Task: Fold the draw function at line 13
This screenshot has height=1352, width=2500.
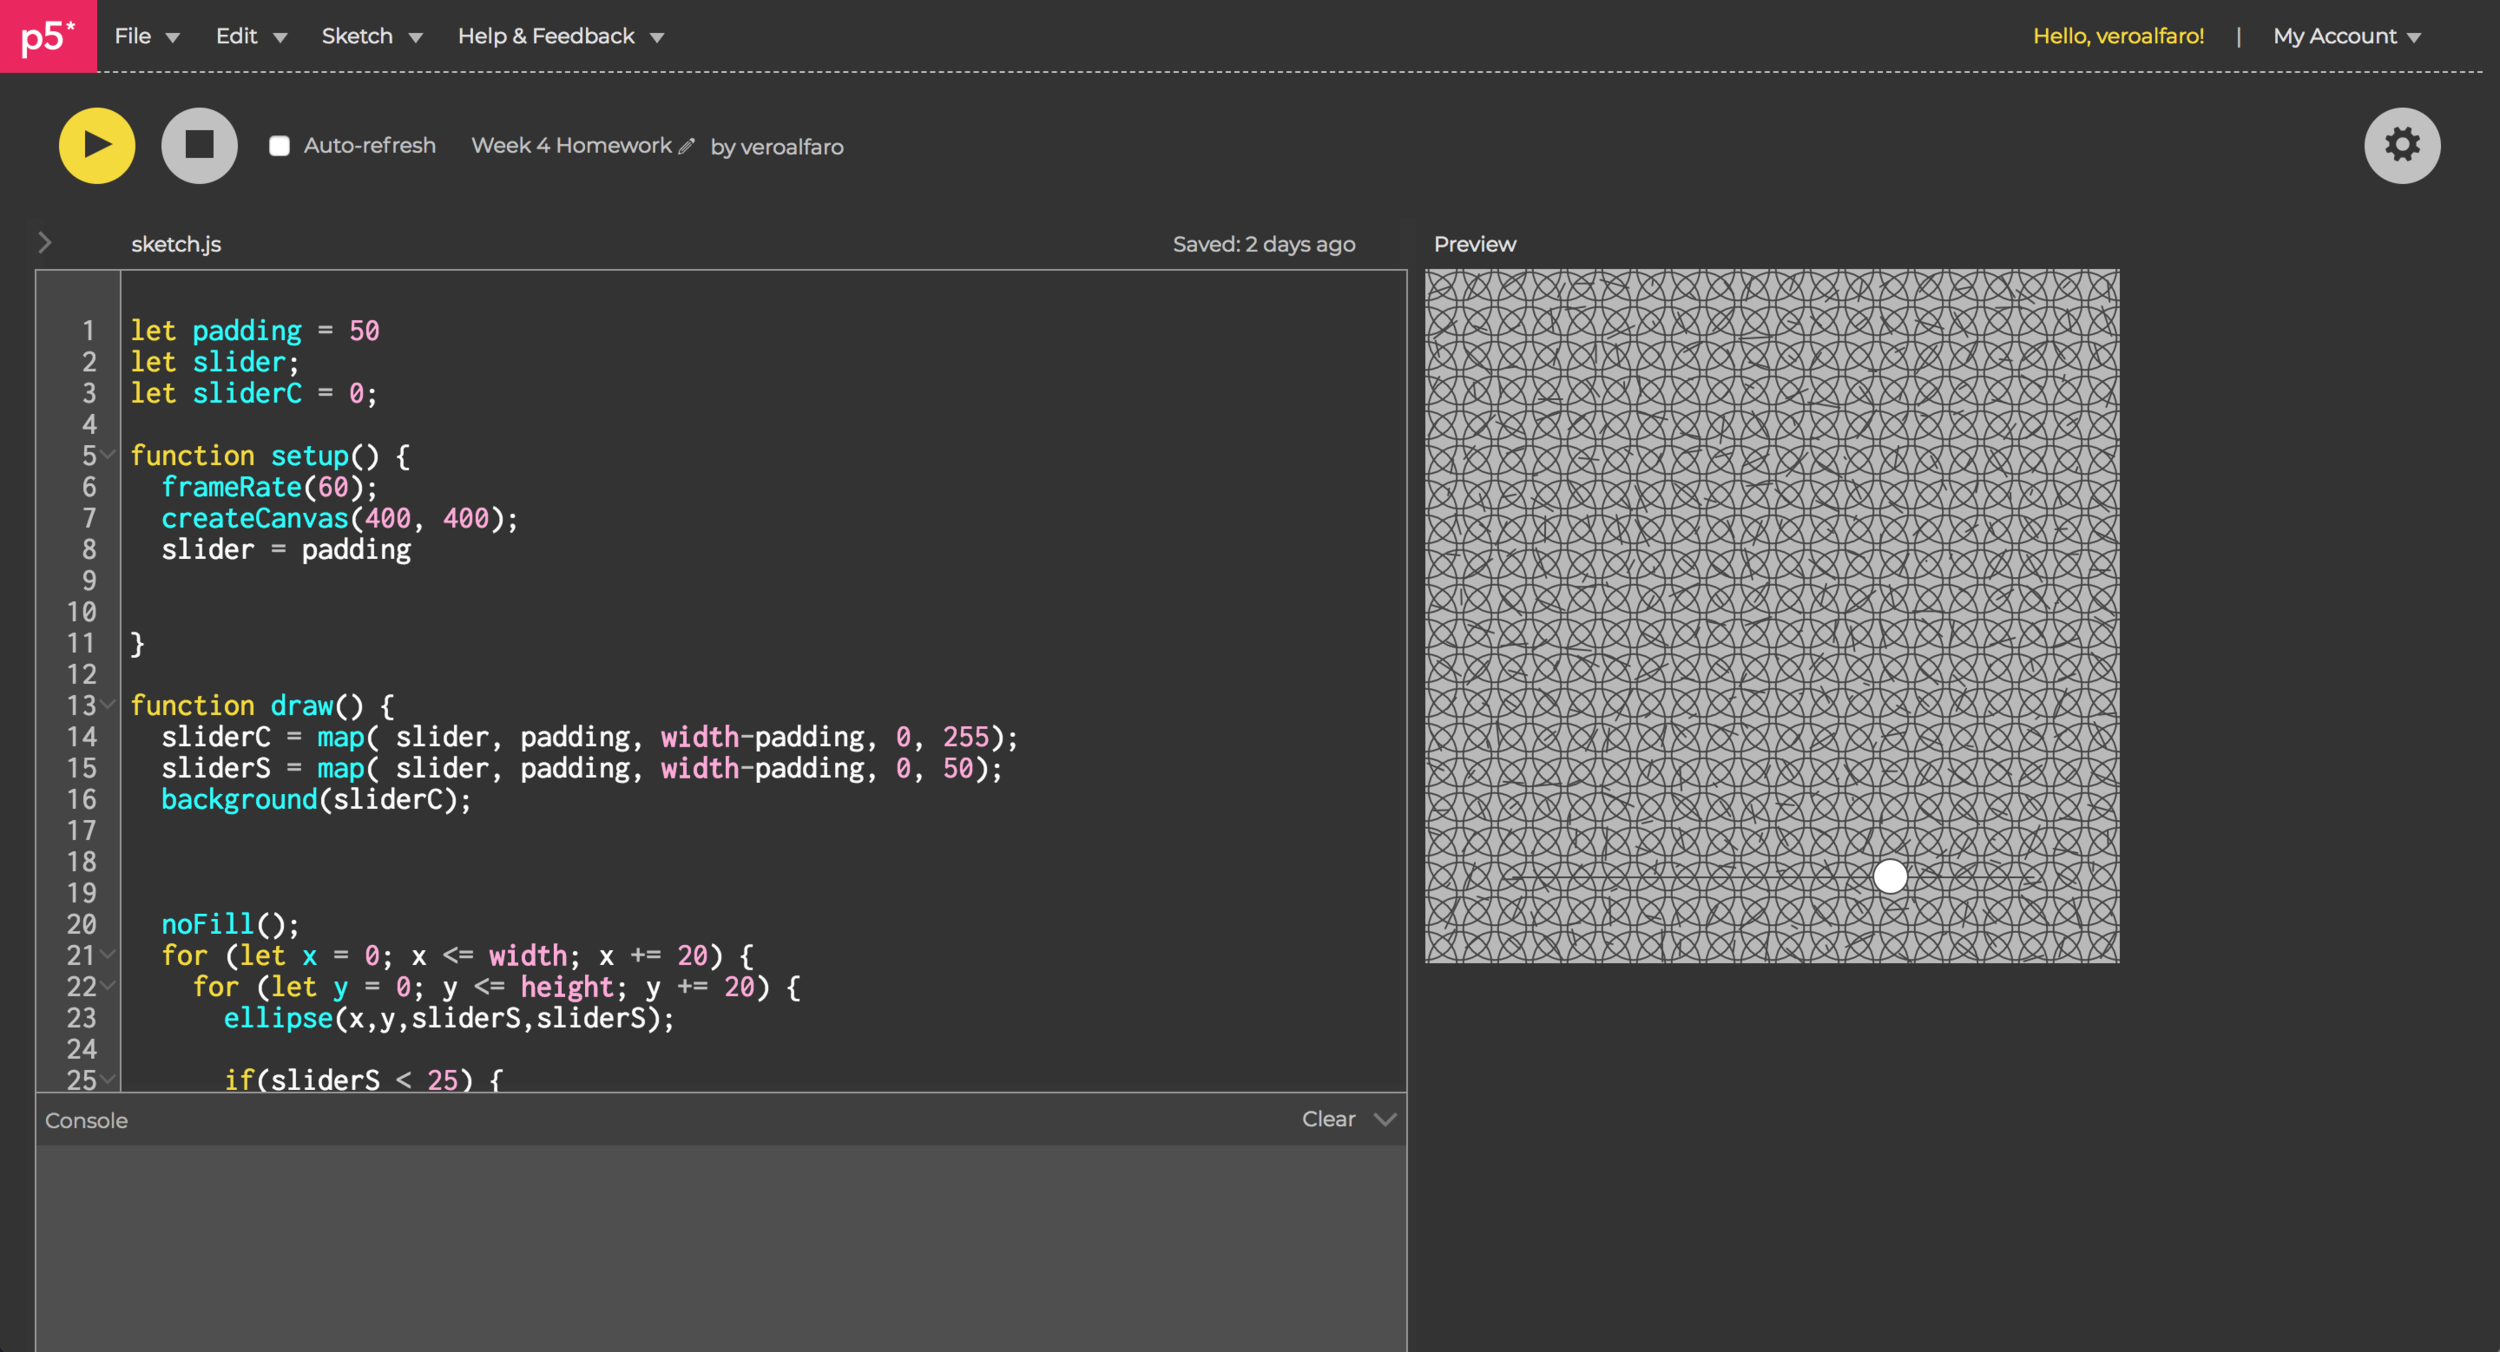Action: [x=108, y=705]
